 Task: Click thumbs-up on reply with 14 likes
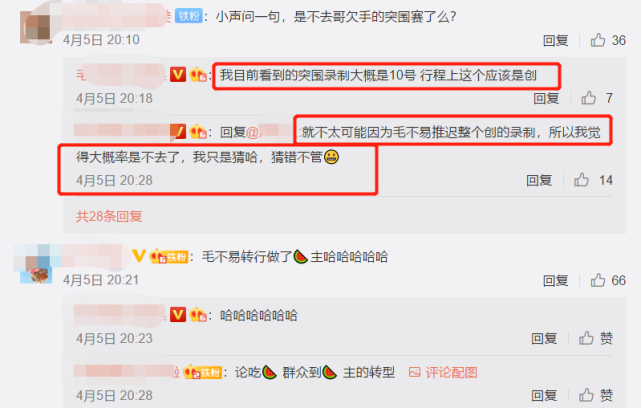[581, 180]
